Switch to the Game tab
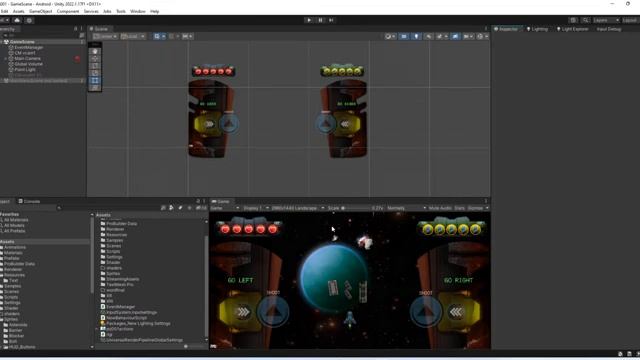This screenshot has height=360, width=640. (x=221, y=202)
